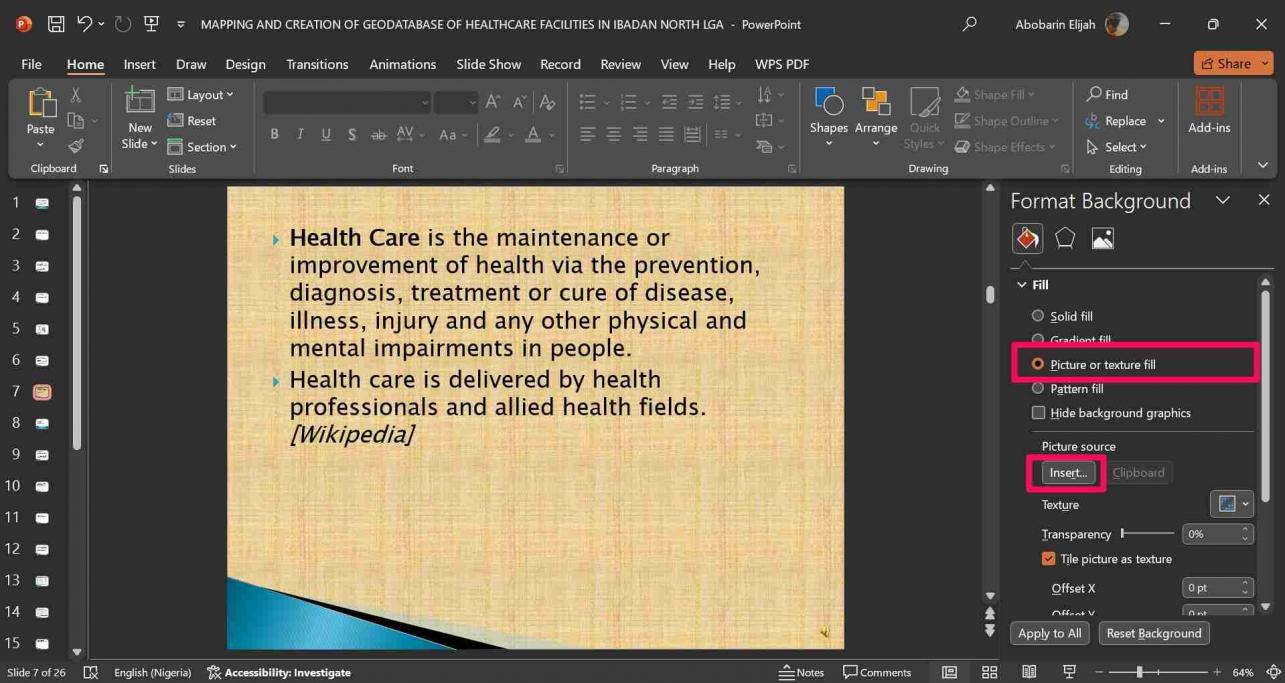Image resolution: width=1285 pixels, height=683 pixels.
Task: Click the Format Painter brush icon
Action: pyautogui.click(x=75, y=146)
